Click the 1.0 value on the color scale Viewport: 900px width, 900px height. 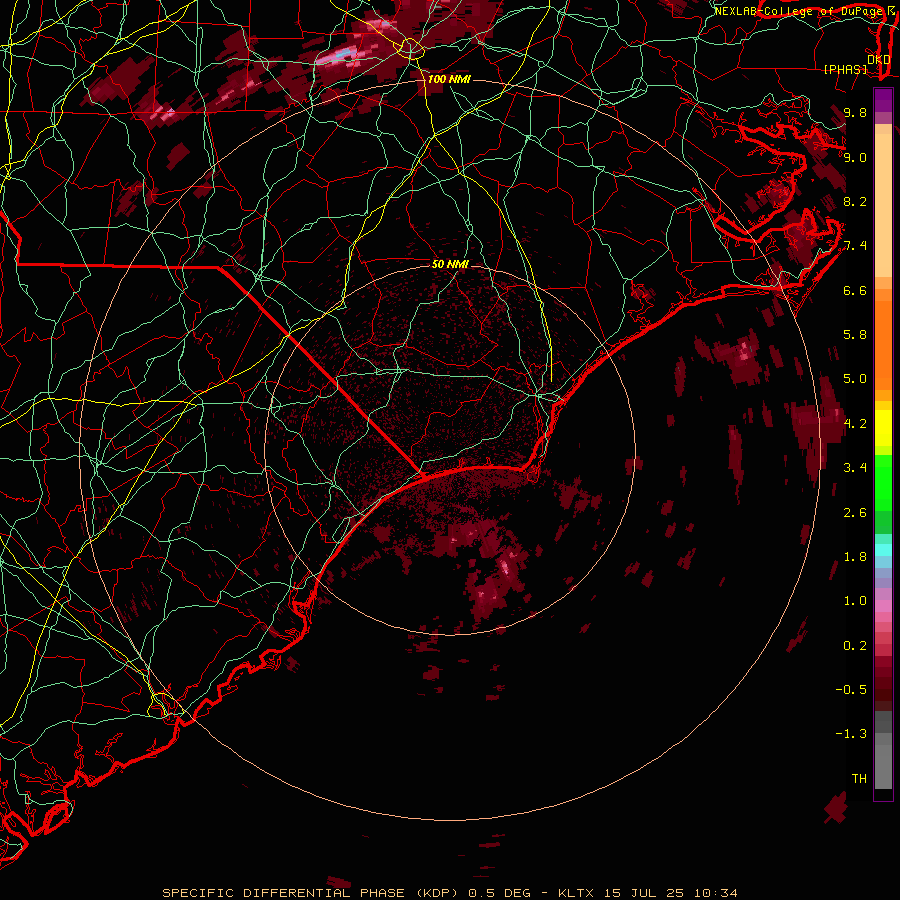tap(855, 601)
